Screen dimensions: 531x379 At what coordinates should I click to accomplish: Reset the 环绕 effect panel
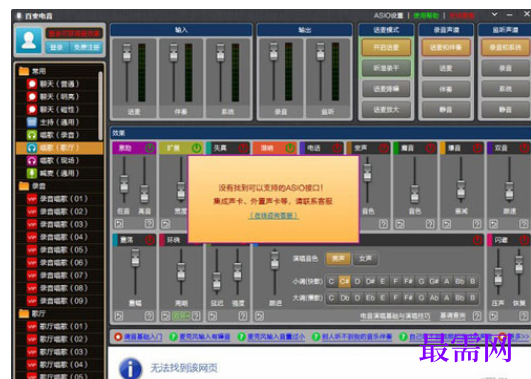(166, 316)
